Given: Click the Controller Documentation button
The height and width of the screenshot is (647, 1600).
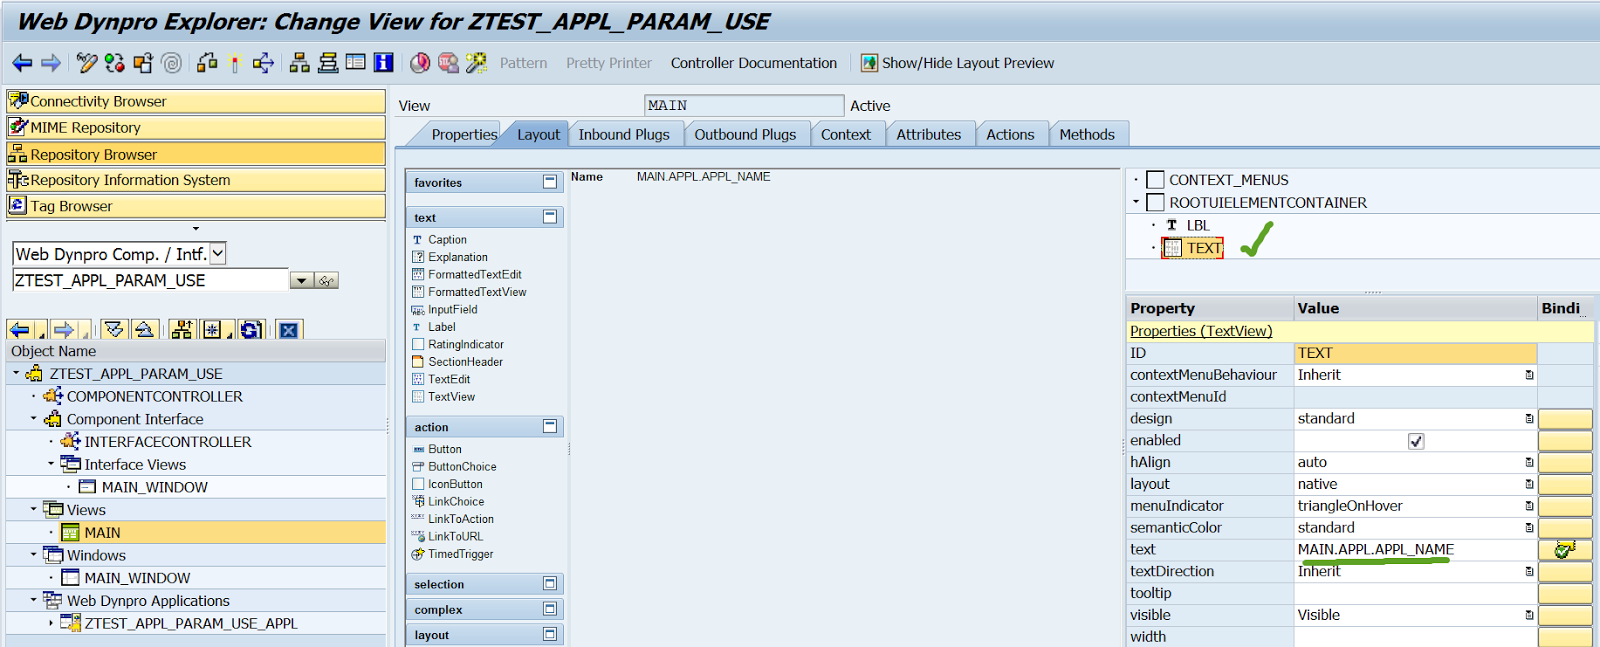Looking at the screenshot, I should tap(754, 63).
